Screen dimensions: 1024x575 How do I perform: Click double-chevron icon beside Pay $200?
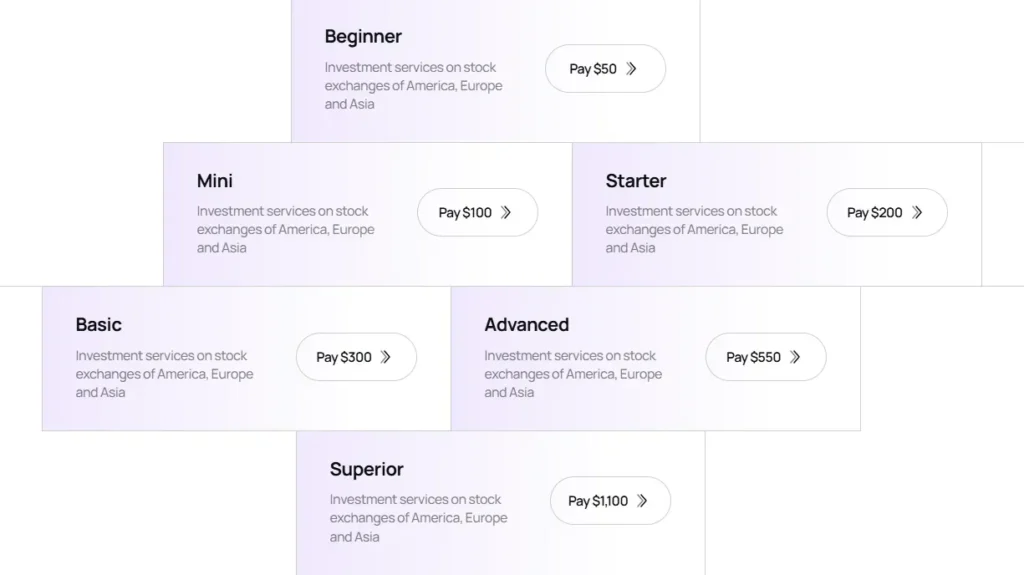917,213
